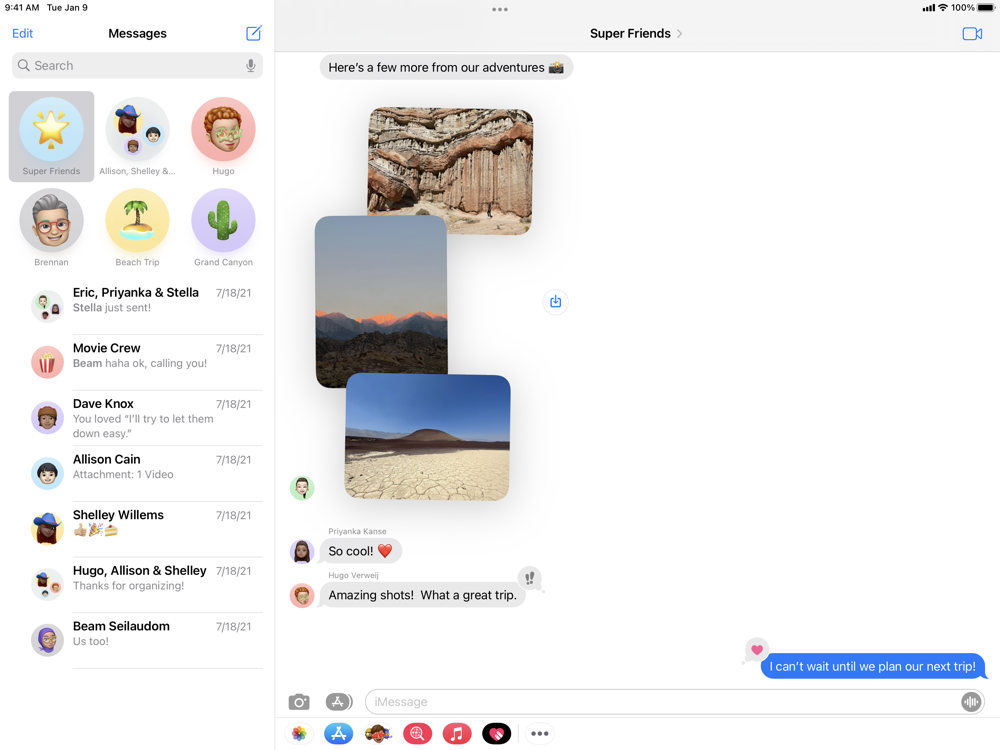The height and width of the screenshot is (750, 1000).
Task: Open the camera to take a photo
Action: tap(299, 702)
